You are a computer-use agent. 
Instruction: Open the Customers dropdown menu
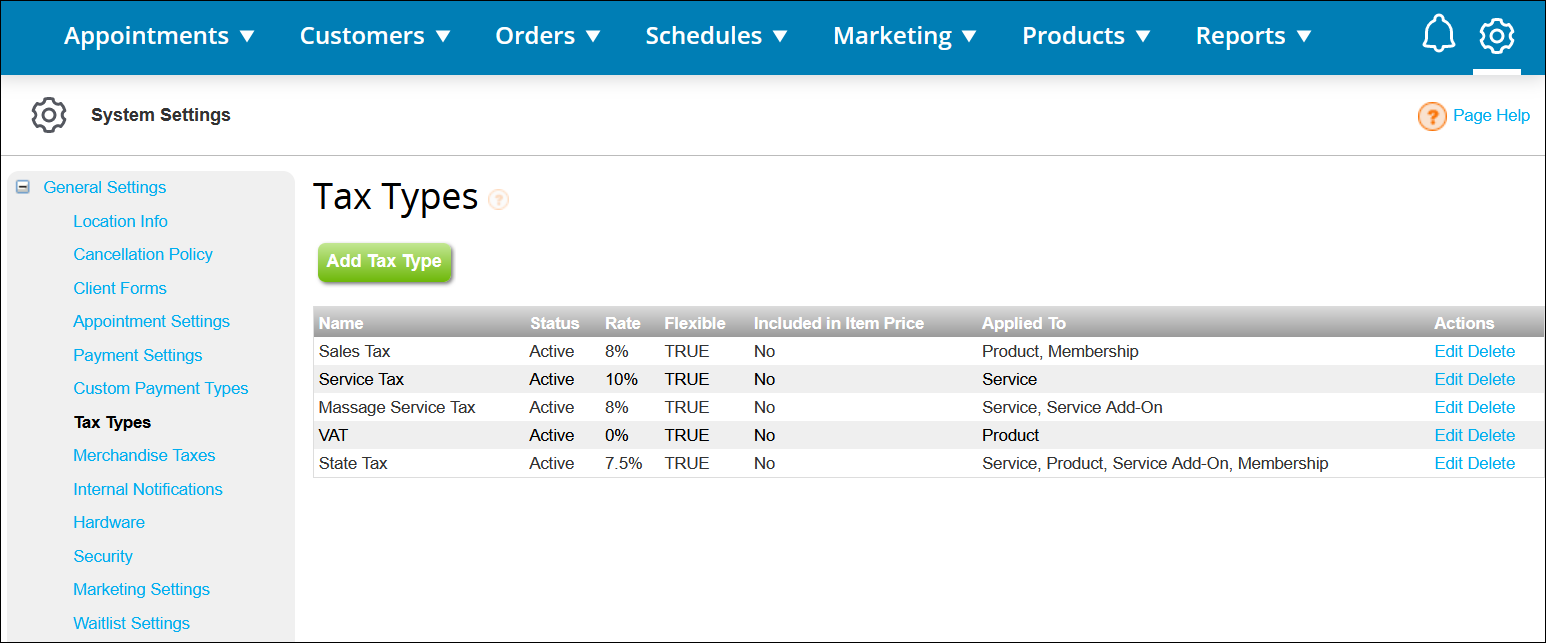point(376,36)
